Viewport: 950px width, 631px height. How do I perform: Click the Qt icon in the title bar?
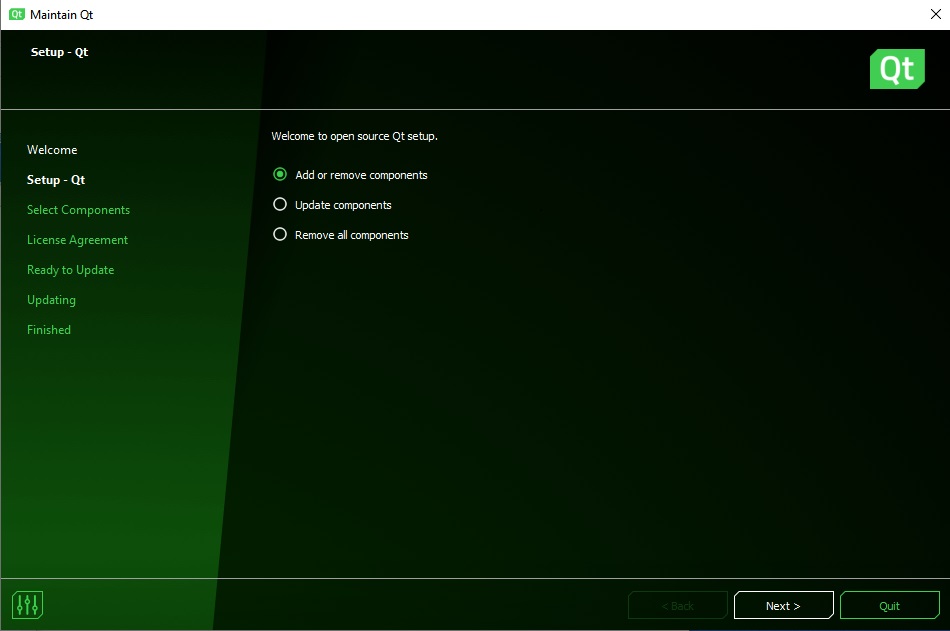(x=16, y=14)
